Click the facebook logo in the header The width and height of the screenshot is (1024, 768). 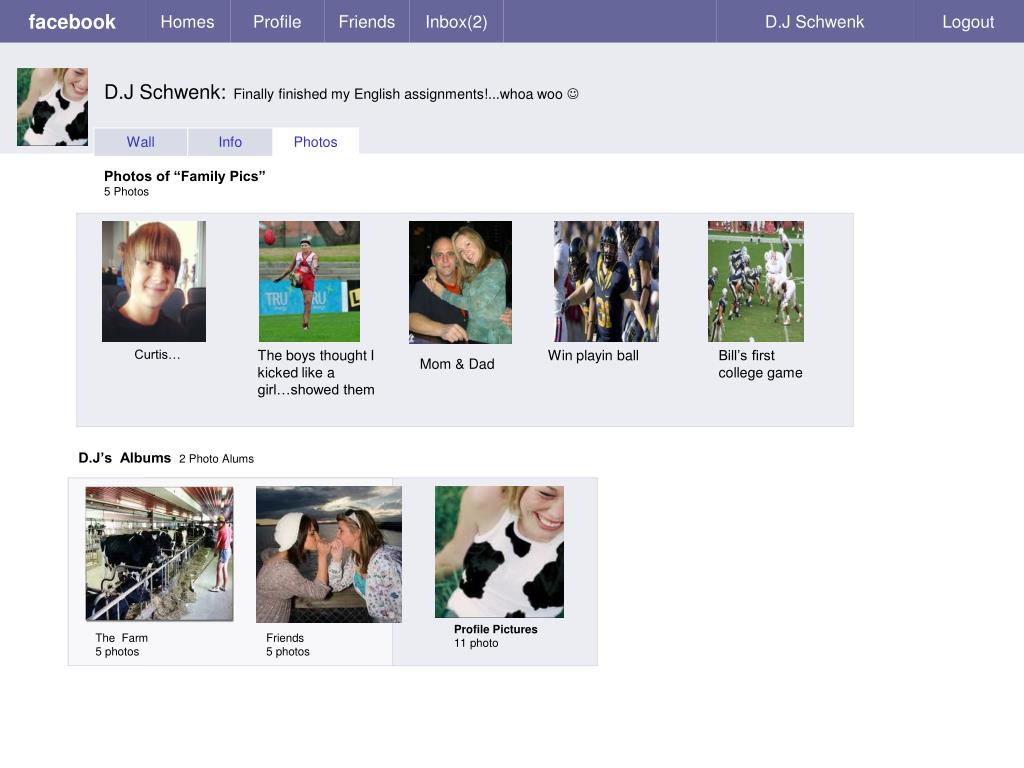coord(72,22)
